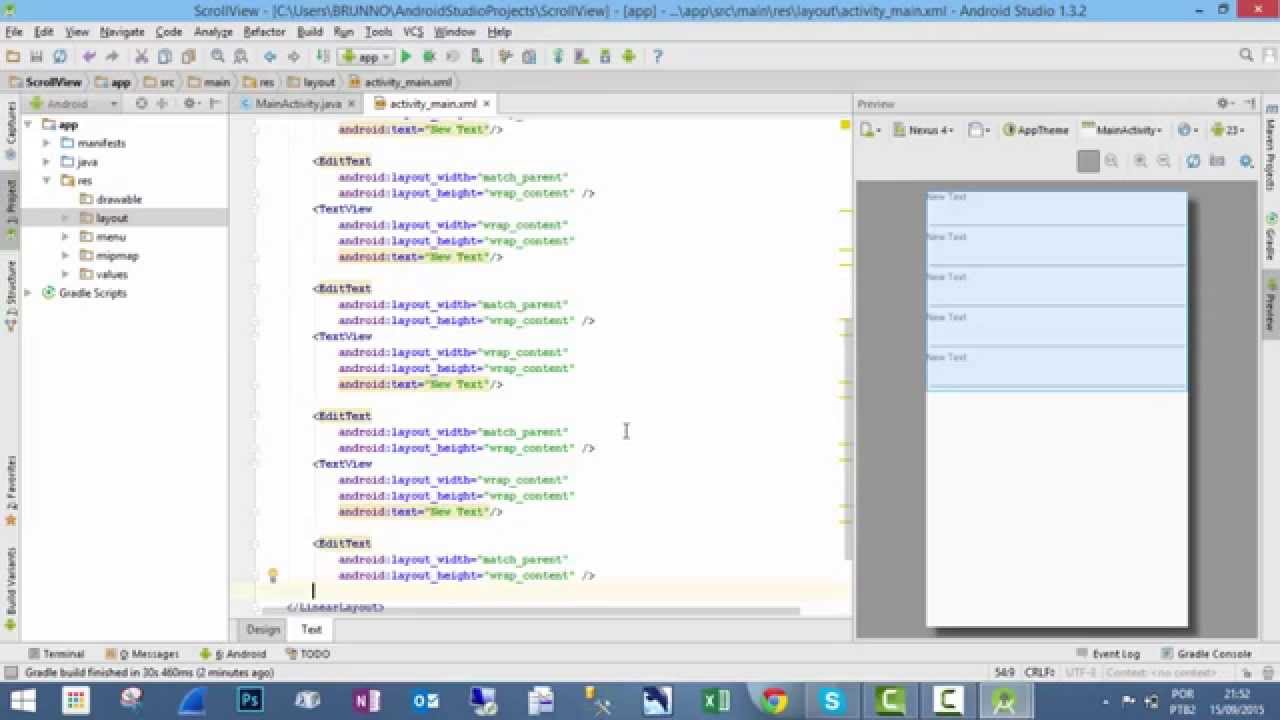Click the Open folder toolbar icon
The height and width of the screenshot is (720, 1280).
(x=13, y=57)
